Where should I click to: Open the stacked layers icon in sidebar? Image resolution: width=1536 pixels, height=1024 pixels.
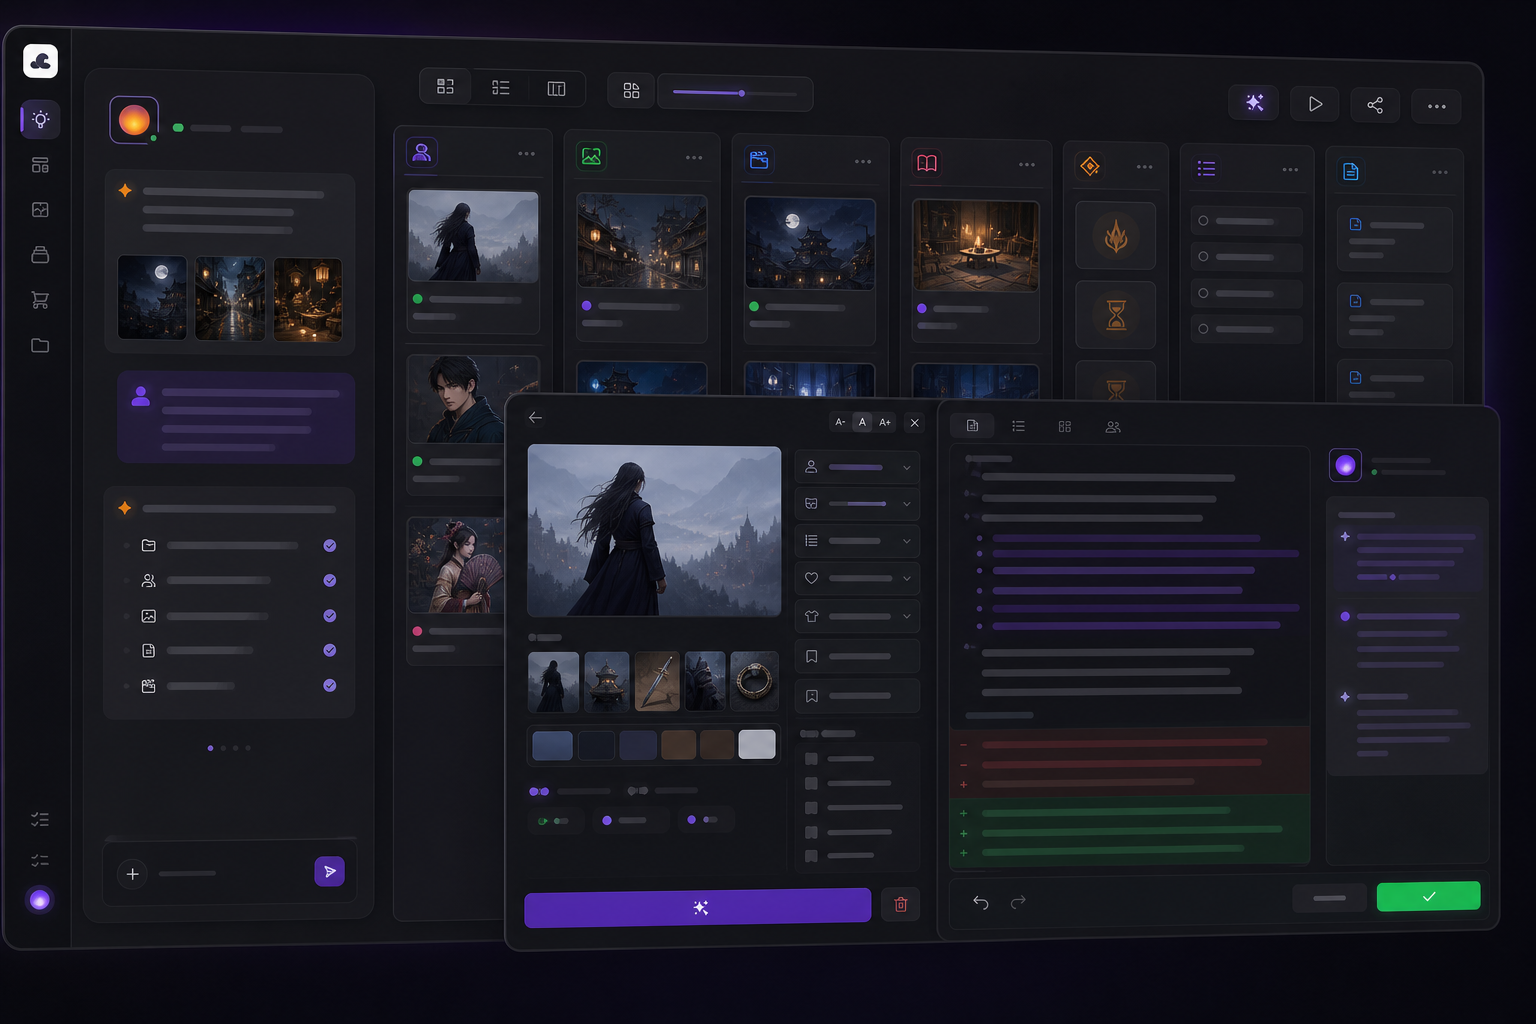[40, 255]
